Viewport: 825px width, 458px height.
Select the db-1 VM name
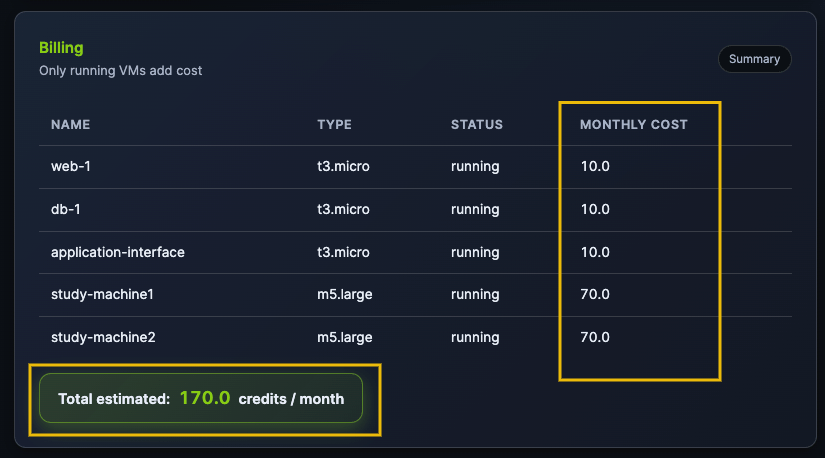68,209
